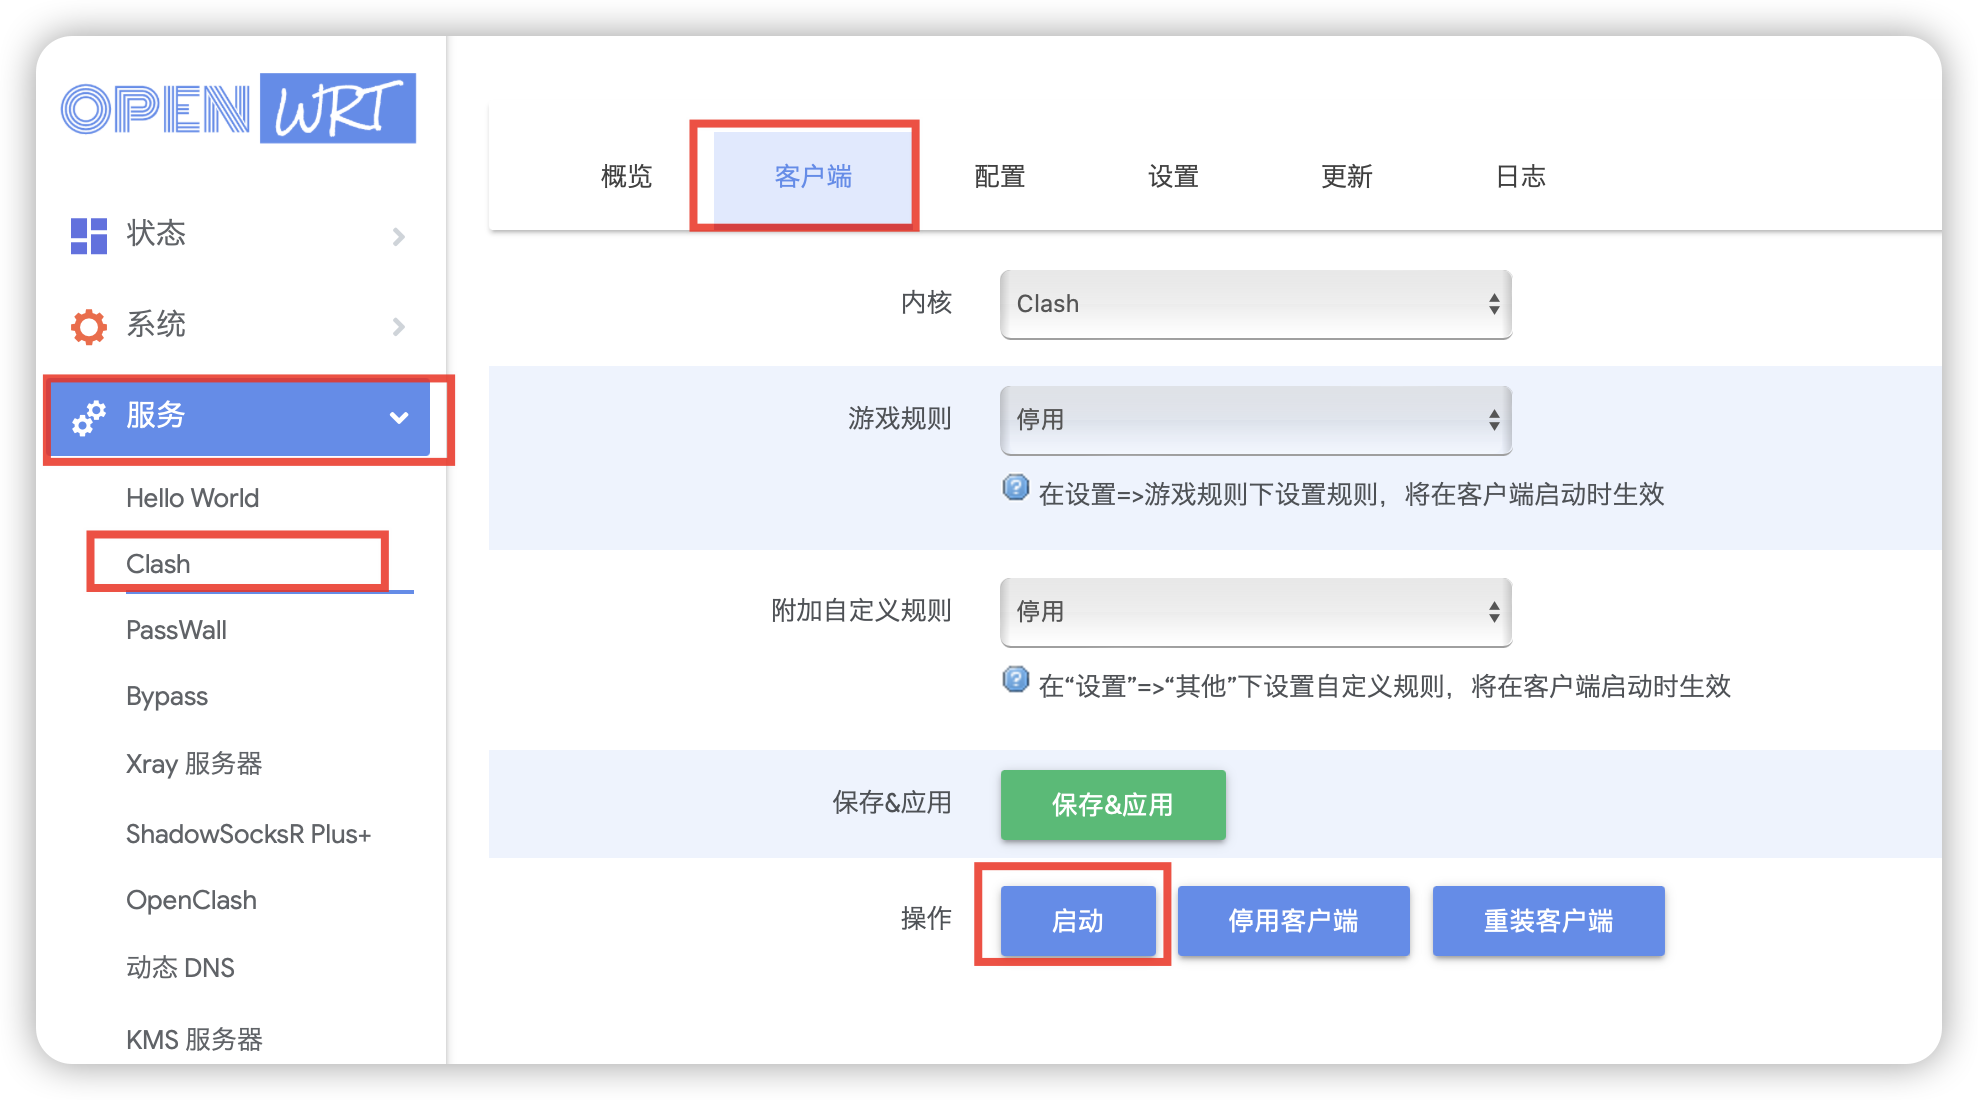Switch to the 配置 tab
The width and height of the screenshot is (1978, 1100).
(x=997, y=176)
